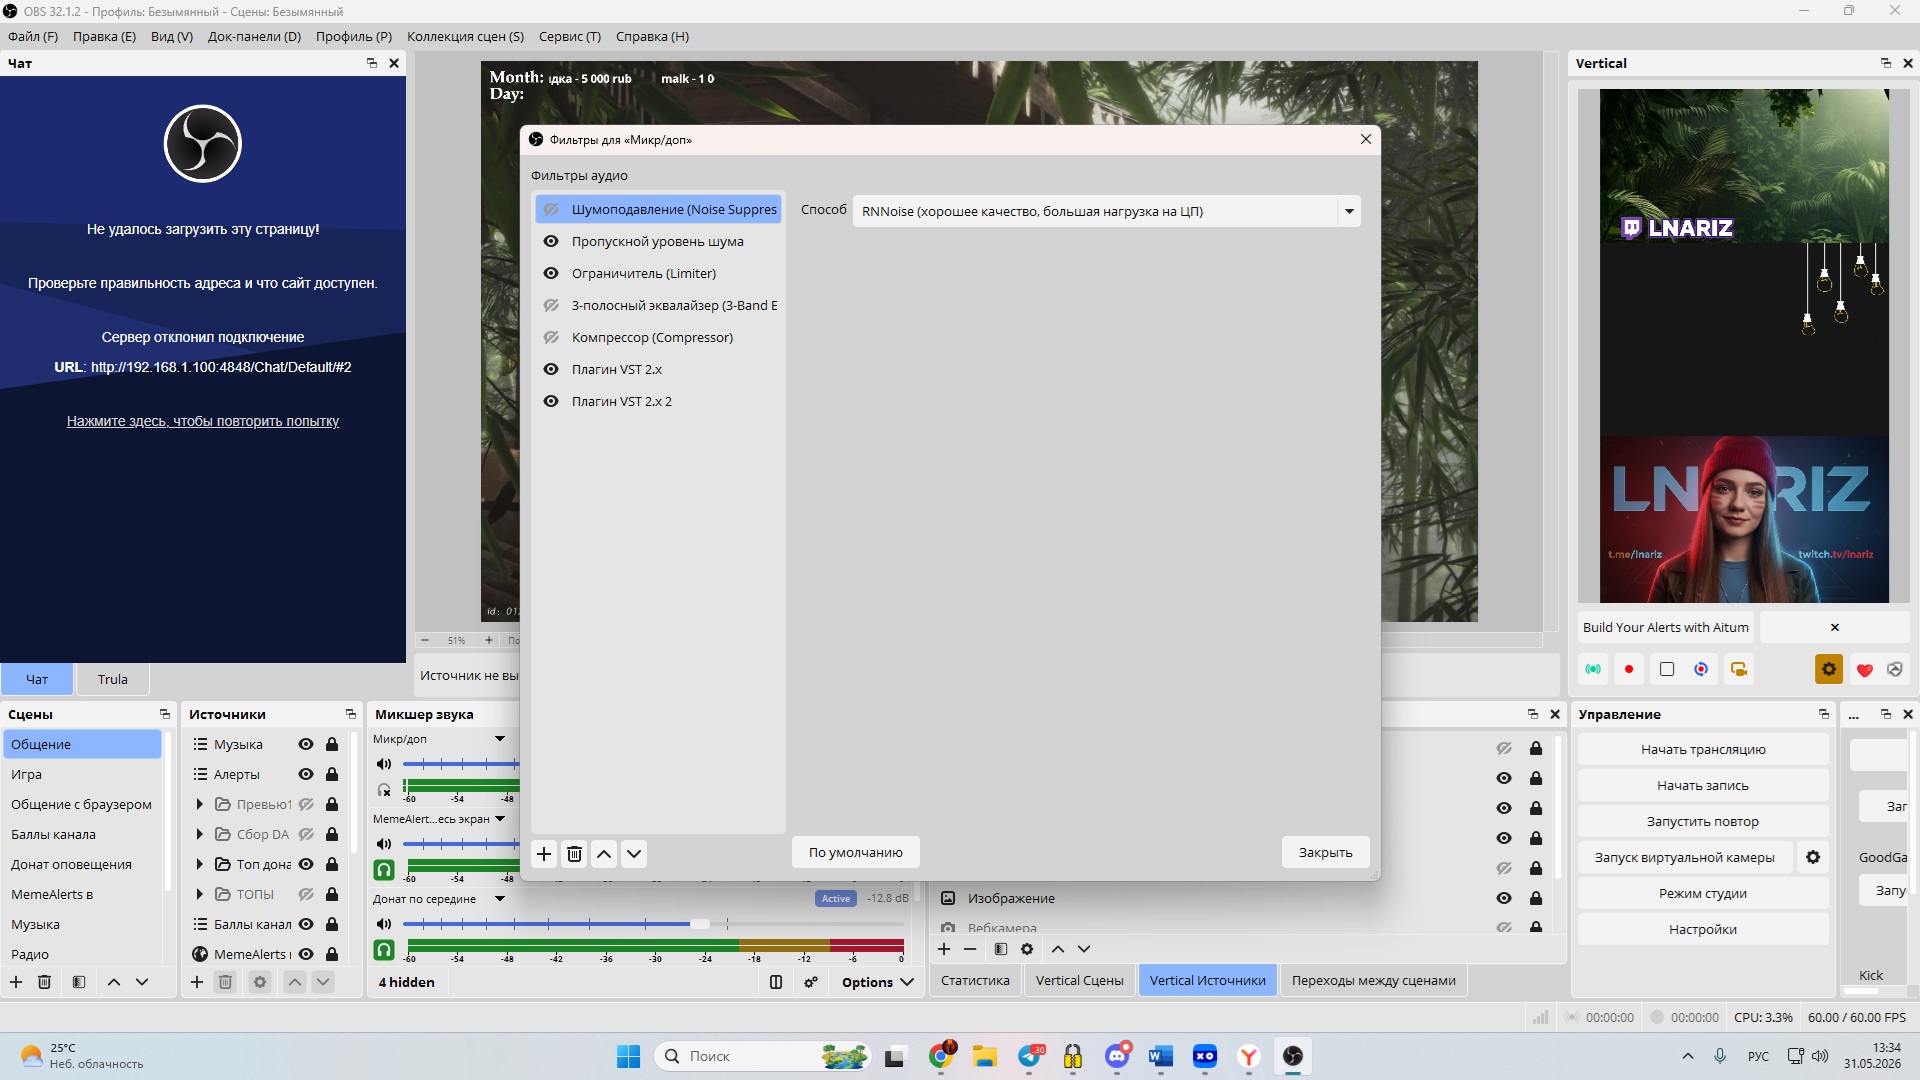Enable the Компрессор (Compressor) filter
This screenshot has width=1920, height=1080.
[551, 337]
